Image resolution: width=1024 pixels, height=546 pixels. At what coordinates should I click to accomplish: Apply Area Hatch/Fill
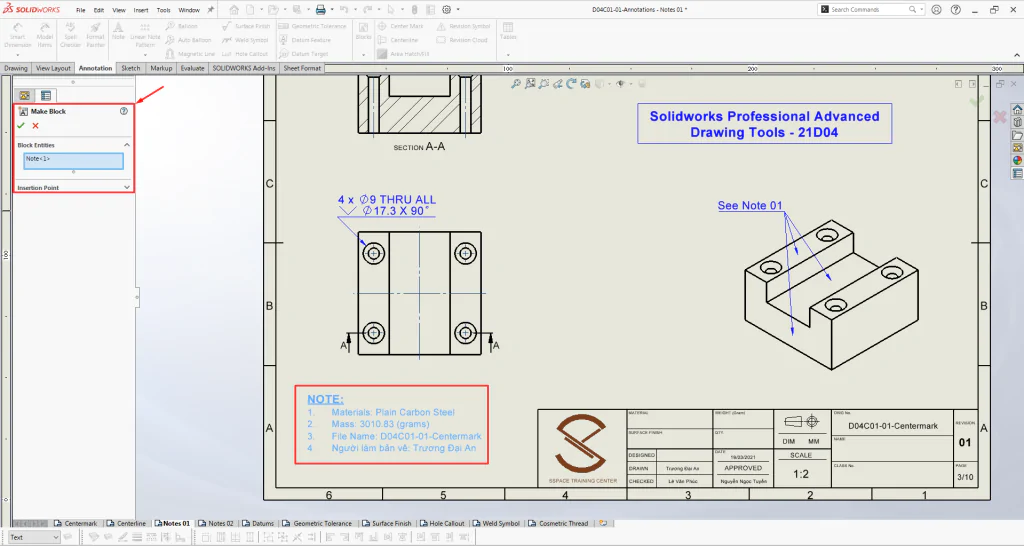coord(403,54)
